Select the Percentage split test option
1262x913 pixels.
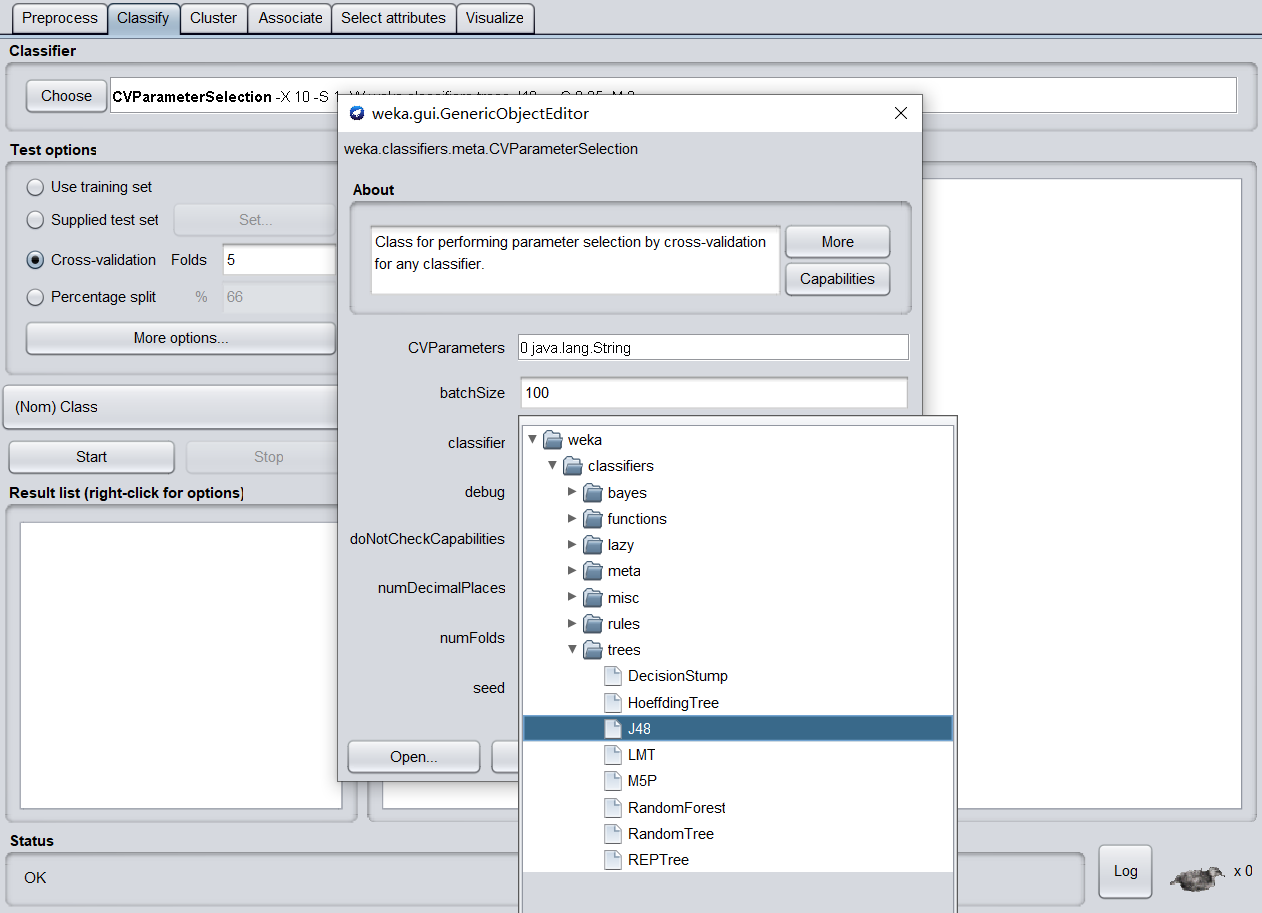[35, 297]
